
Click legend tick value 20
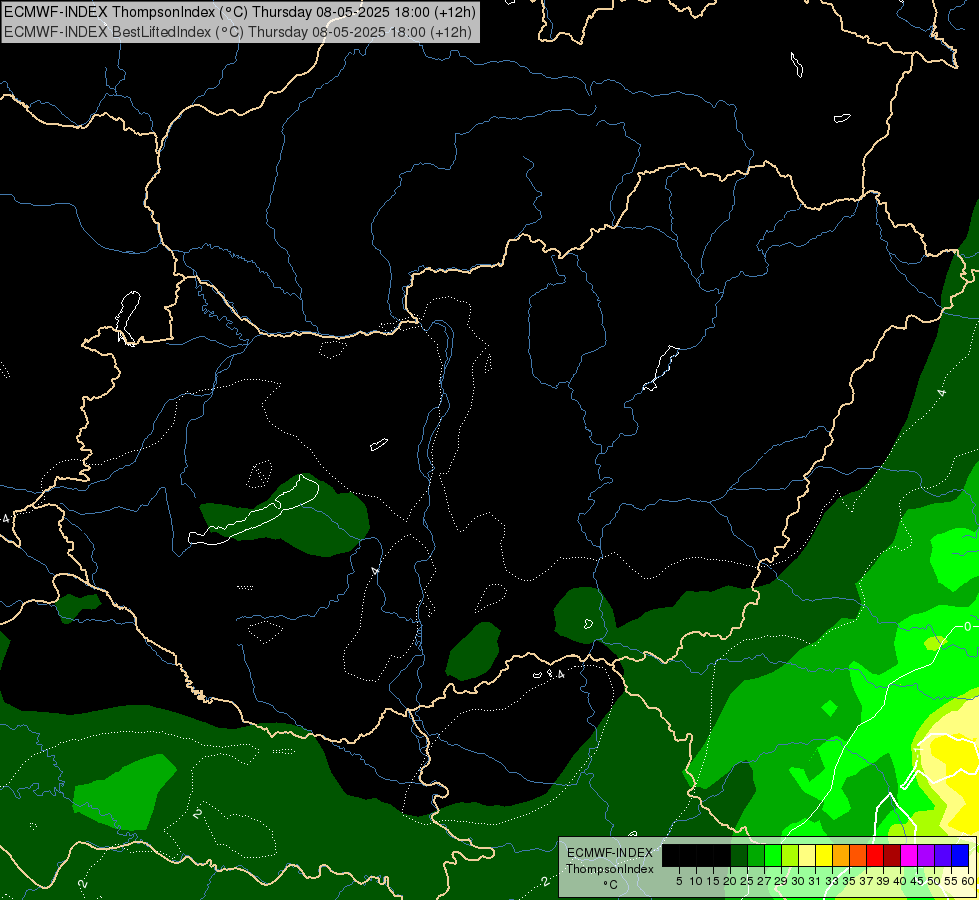point(730,881)
